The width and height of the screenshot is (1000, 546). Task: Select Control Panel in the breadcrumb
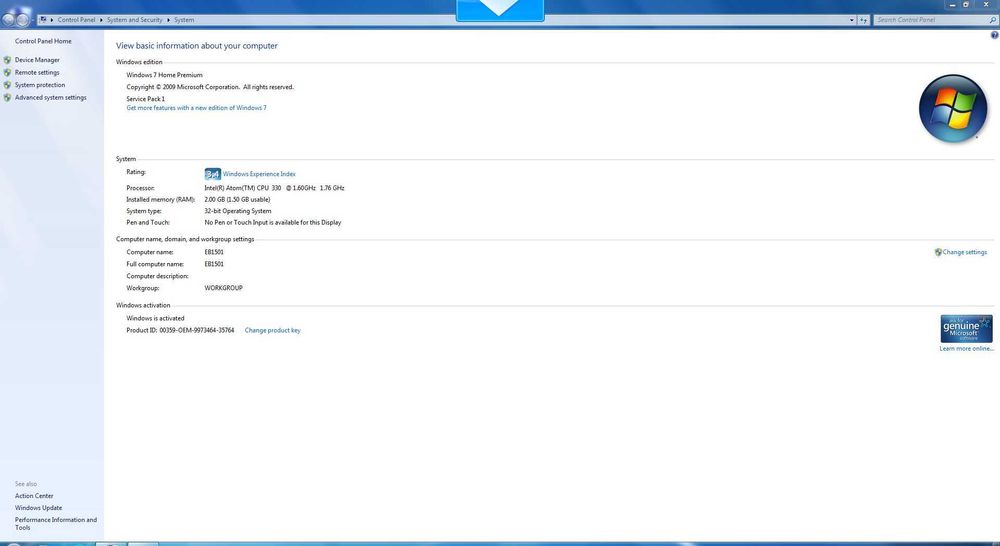point(76,20)
